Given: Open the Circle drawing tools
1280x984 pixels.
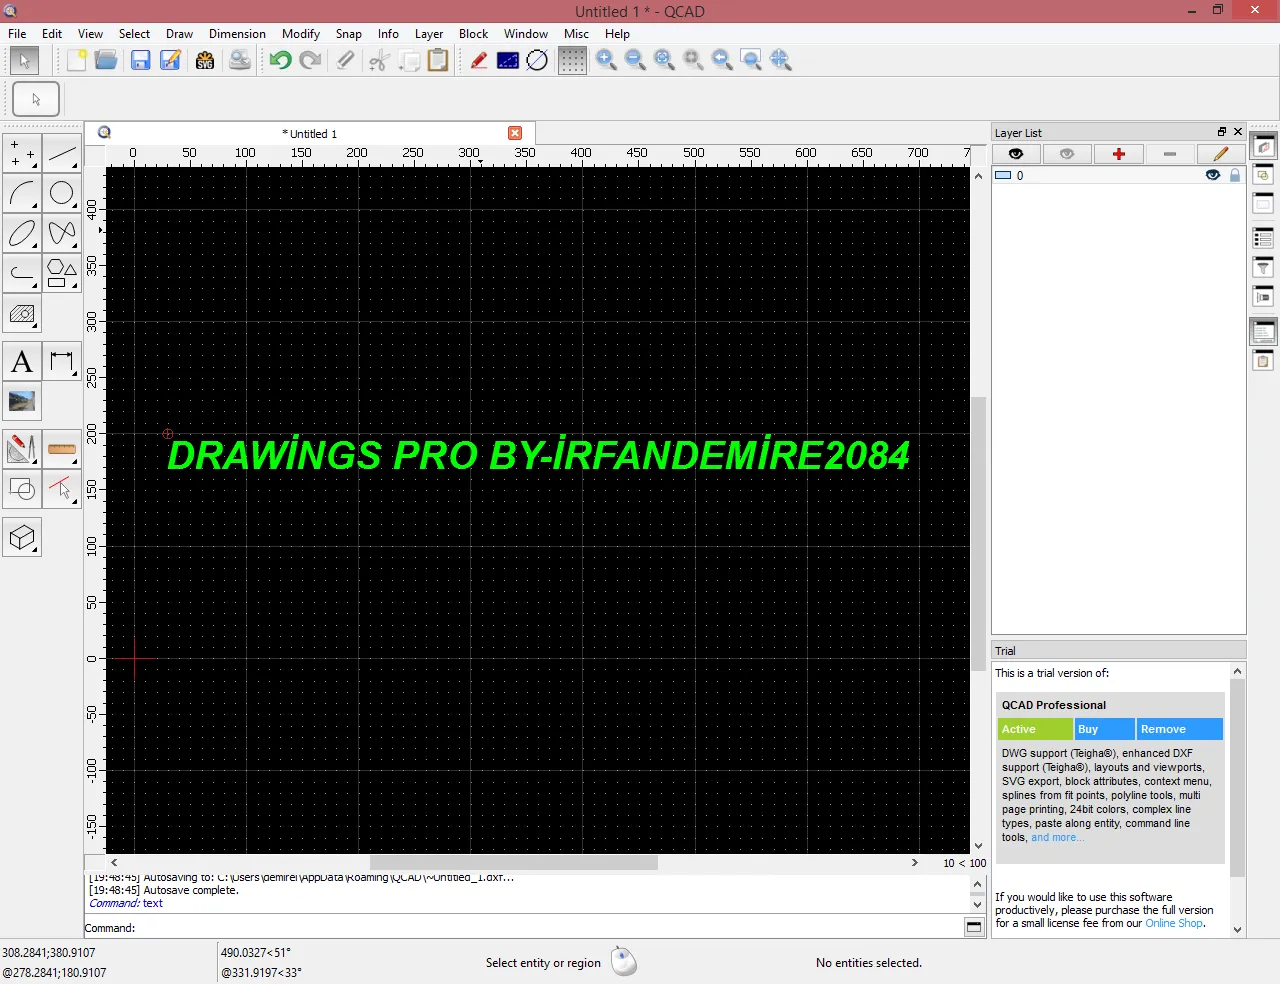Looking at the screenshot, I should coord(62,193).
